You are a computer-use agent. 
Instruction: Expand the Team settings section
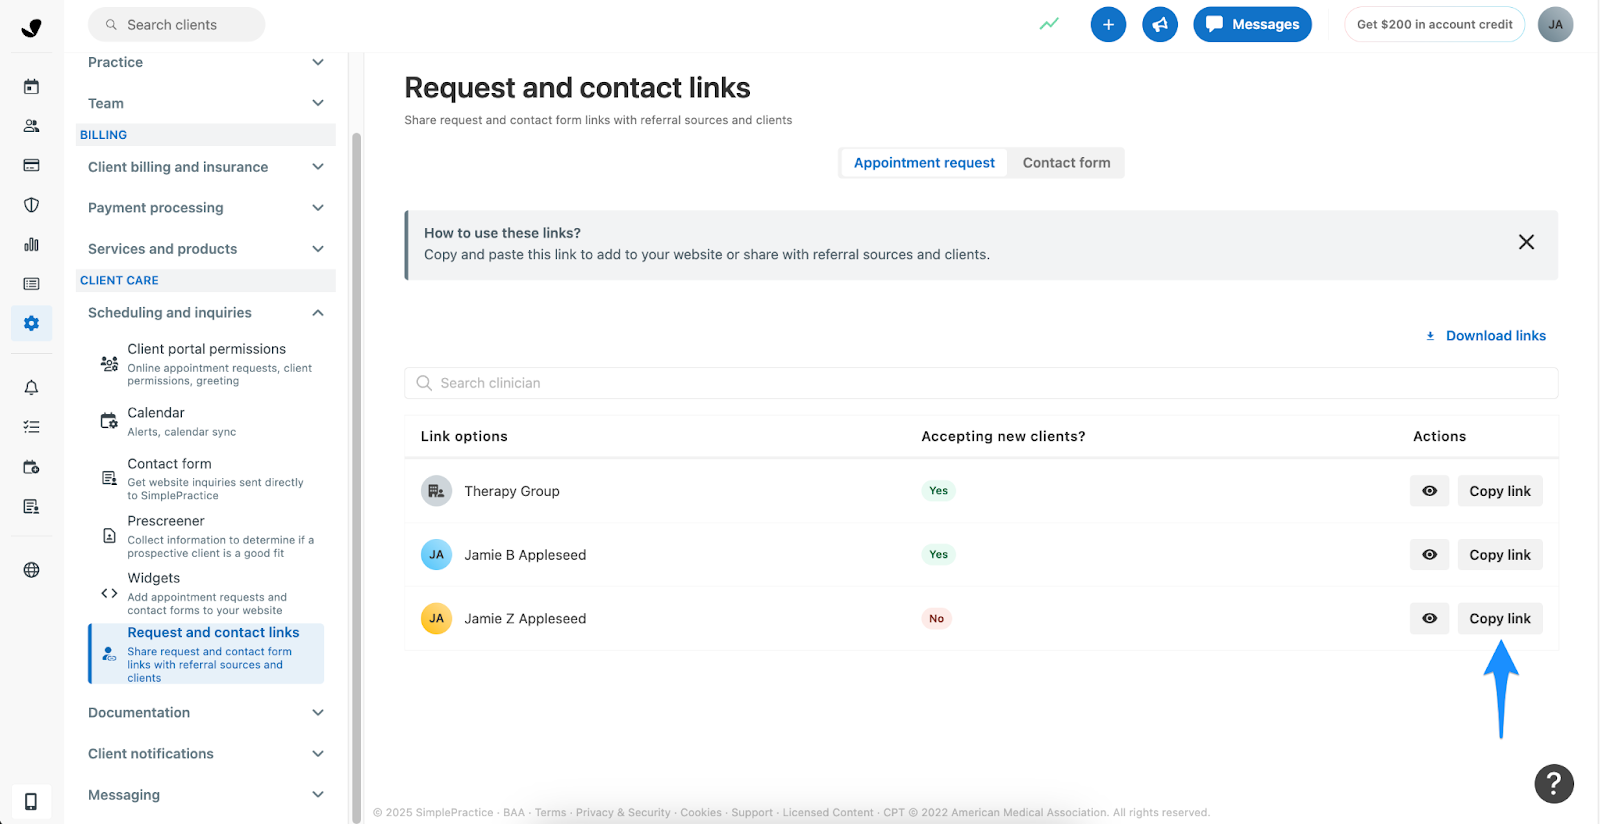pos(206,103)
